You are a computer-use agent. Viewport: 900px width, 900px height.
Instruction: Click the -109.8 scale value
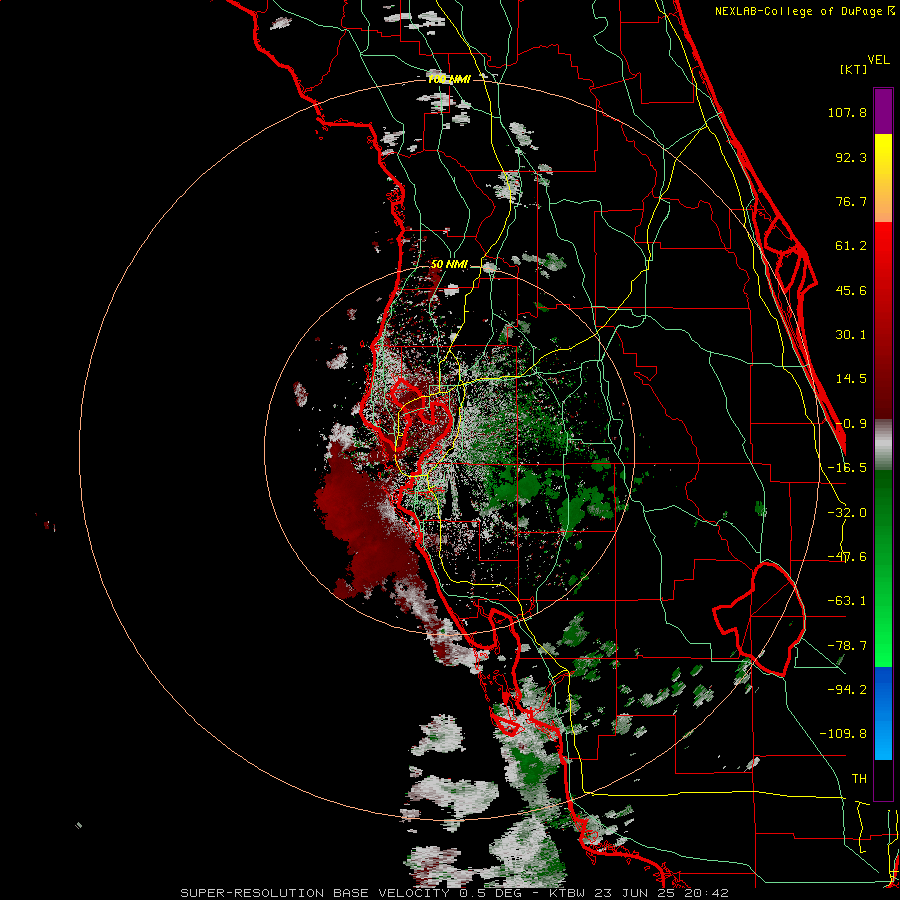(843, 734)
